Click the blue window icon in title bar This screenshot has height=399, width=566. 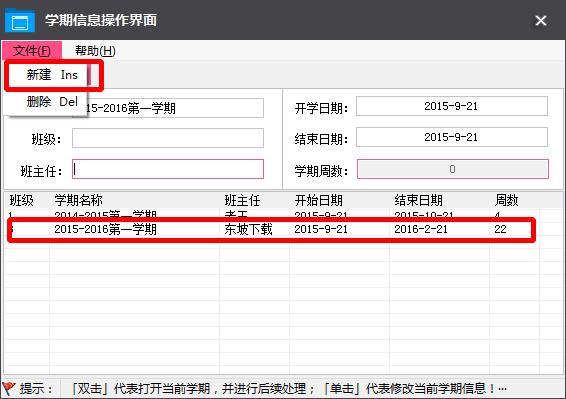point(20,20)
